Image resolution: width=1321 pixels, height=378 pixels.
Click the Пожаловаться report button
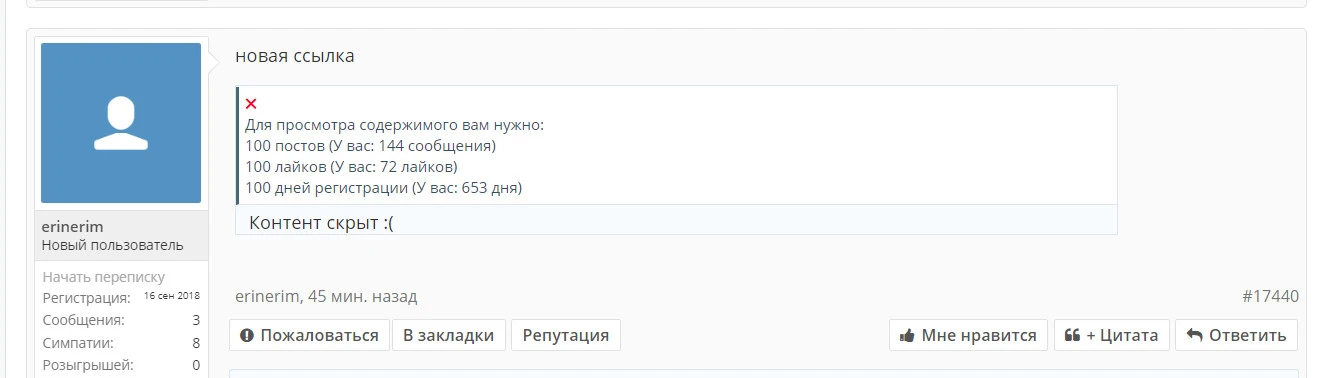308,335
